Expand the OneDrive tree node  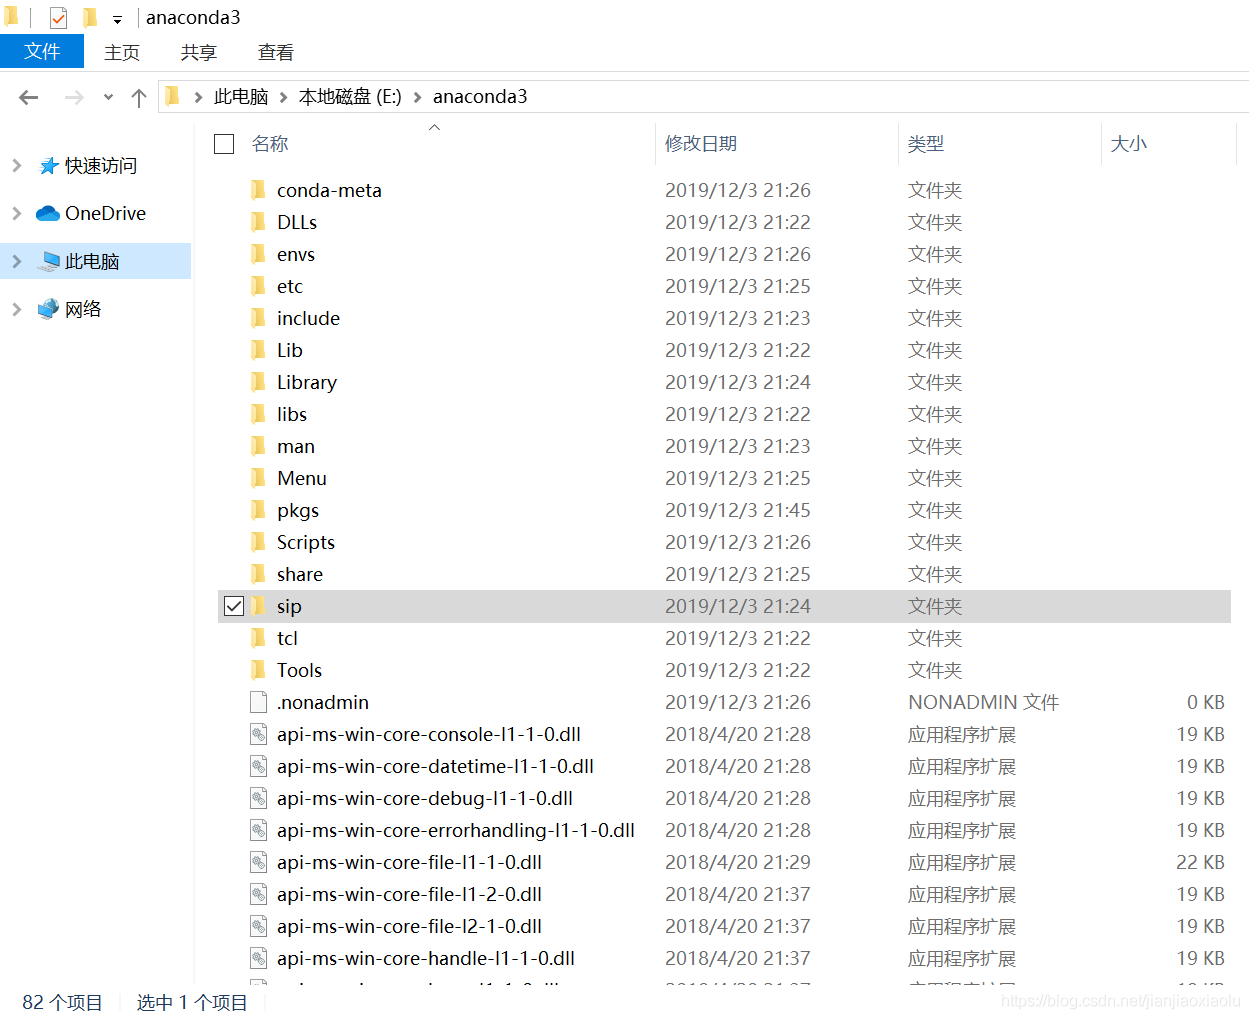pos(16,213)
